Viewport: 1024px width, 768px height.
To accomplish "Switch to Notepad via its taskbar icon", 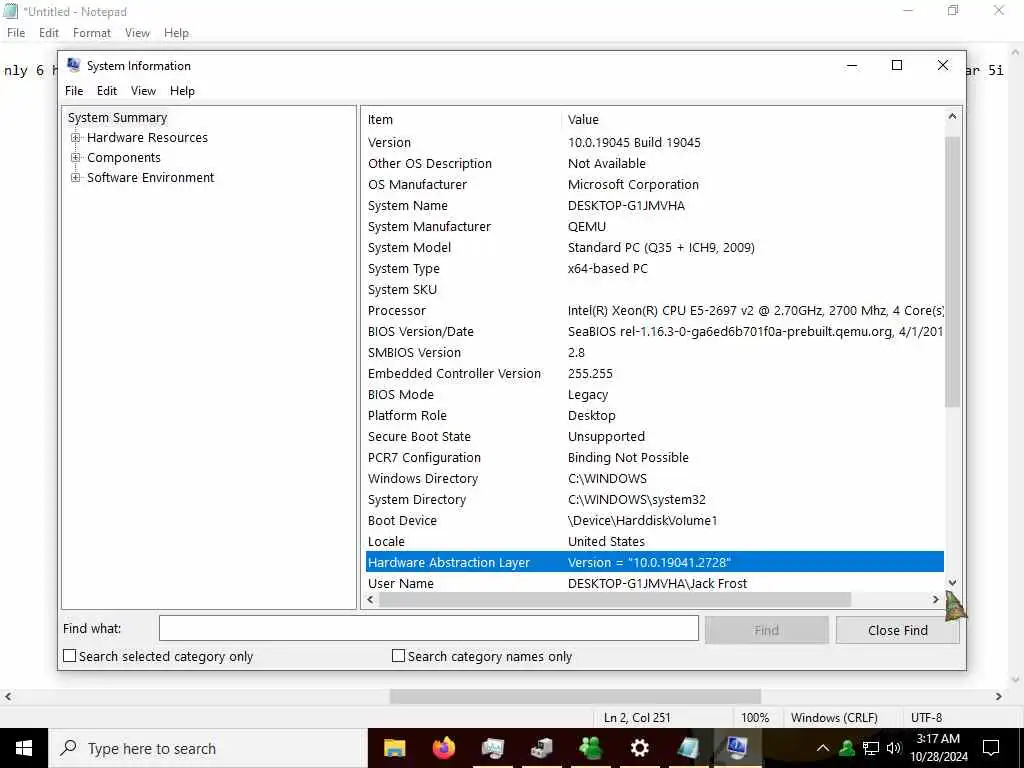I will click(688, 748).
